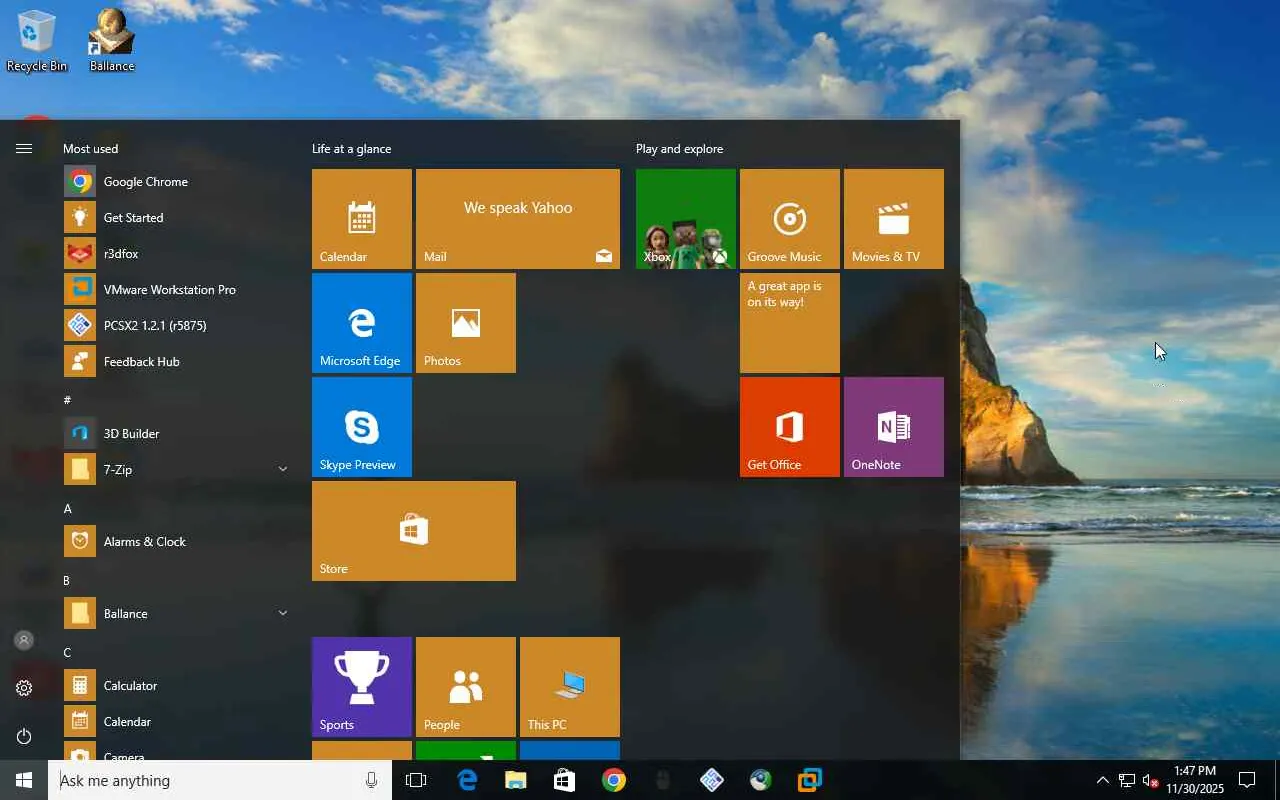Select the Ballance desktop shortcut
Viewport: 1280px width, 800px height.
[112, 41]
